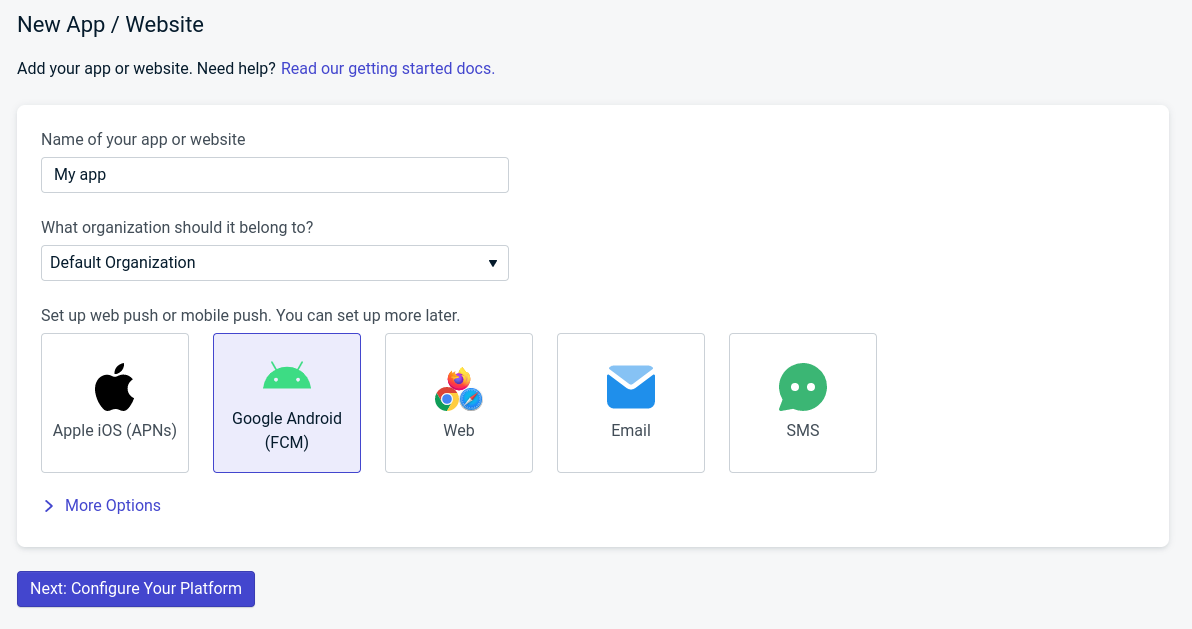Click the Apple logo icon
Viewport: 1192px width, 629px height.
115,387
